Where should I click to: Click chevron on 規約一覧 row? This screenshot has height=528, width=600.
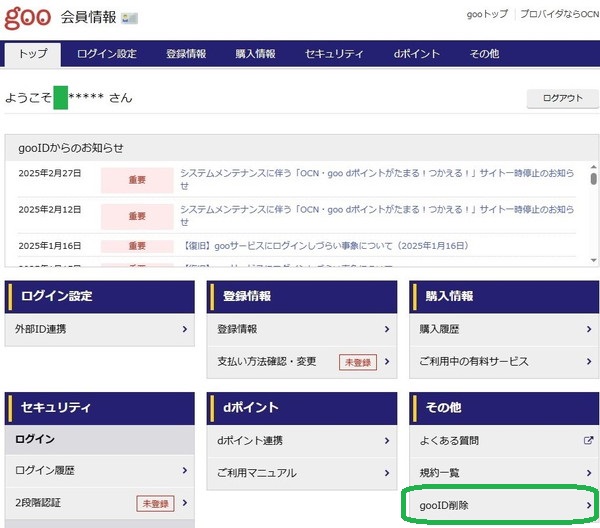click(x=589, y=473)
